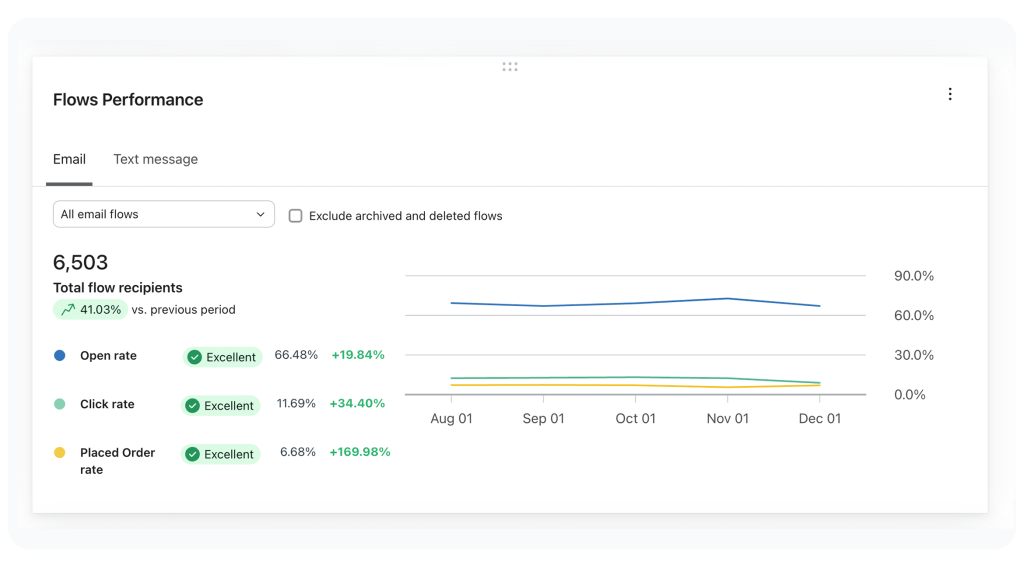Click the +169.98% change value
Viewport: 1024px width, 566px height.
click(360, 452)
